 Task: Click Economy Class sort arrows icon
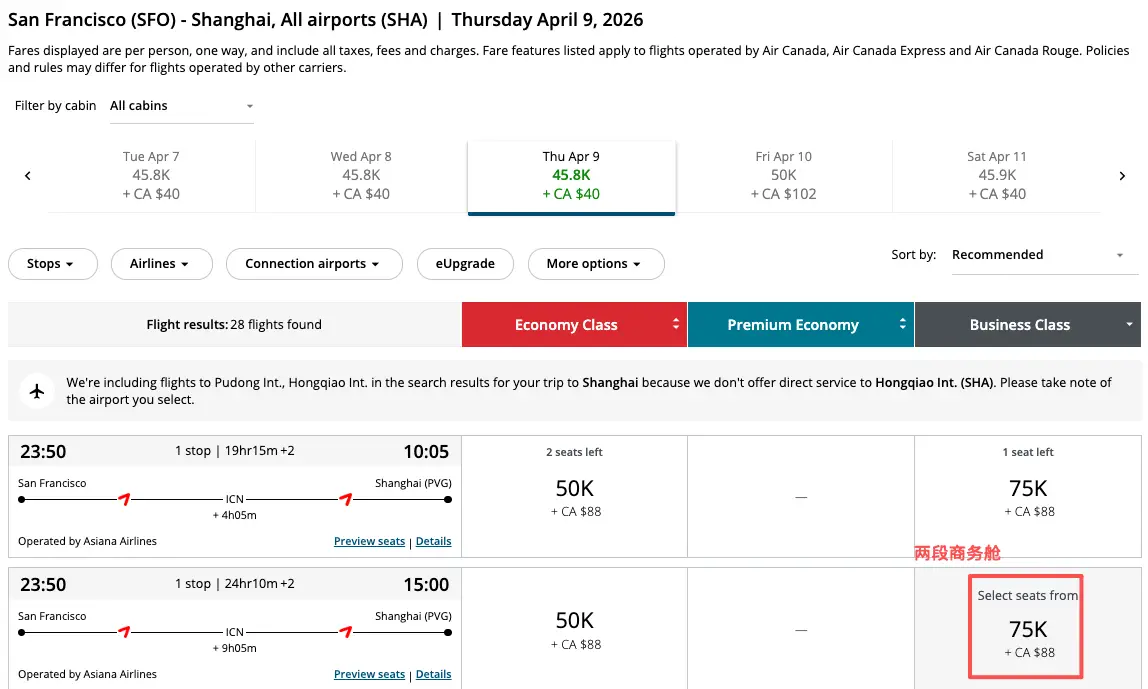[x=676, y=325]
